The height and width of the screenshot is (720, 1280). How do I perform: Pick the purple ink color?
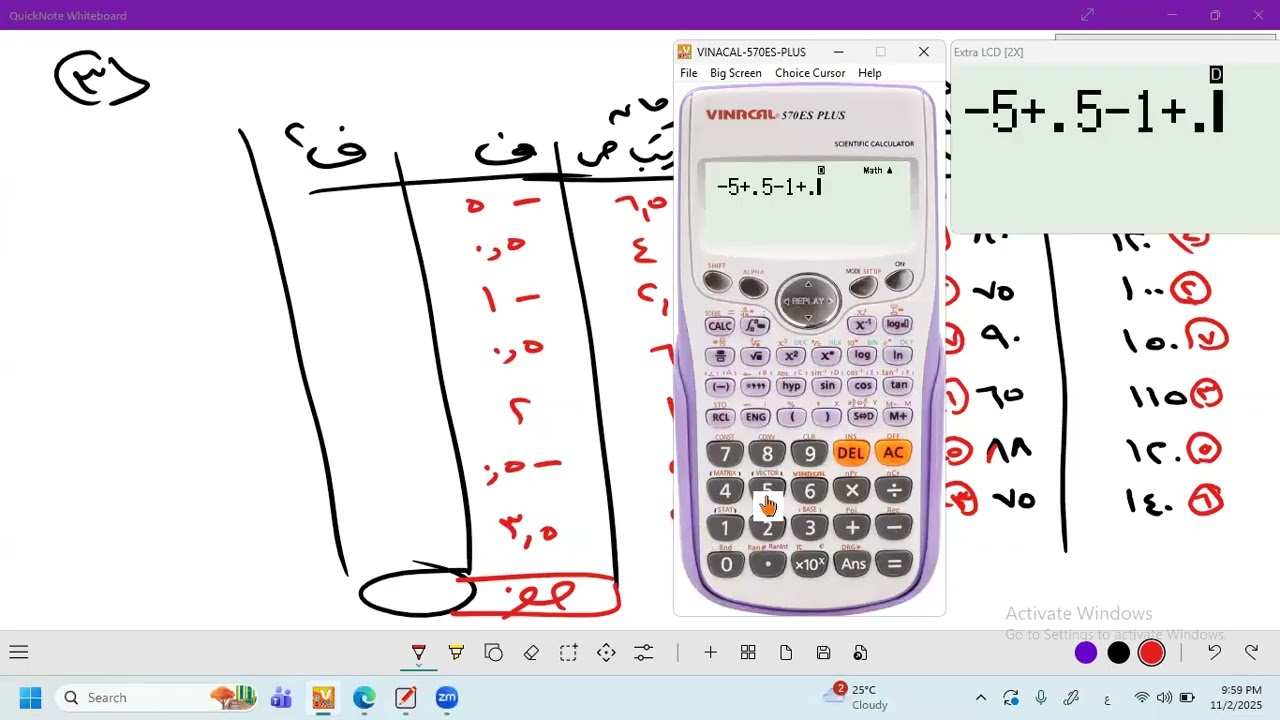[x=1085, y=653]
